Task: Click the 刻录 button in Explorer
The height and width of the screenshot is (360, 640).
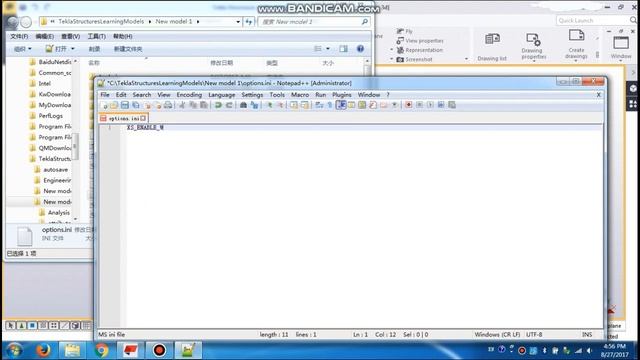Action: (94, 49)
